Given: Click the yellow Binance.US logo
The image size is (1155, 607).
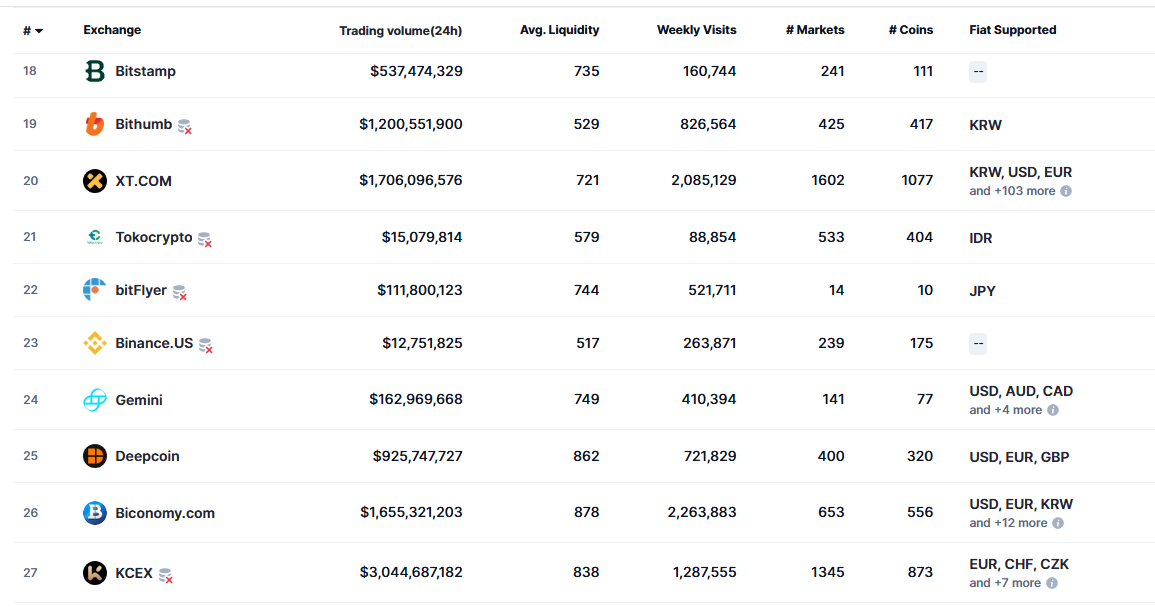Looking at the screenshot, I should pyautogui.click(x=95, y=343).
